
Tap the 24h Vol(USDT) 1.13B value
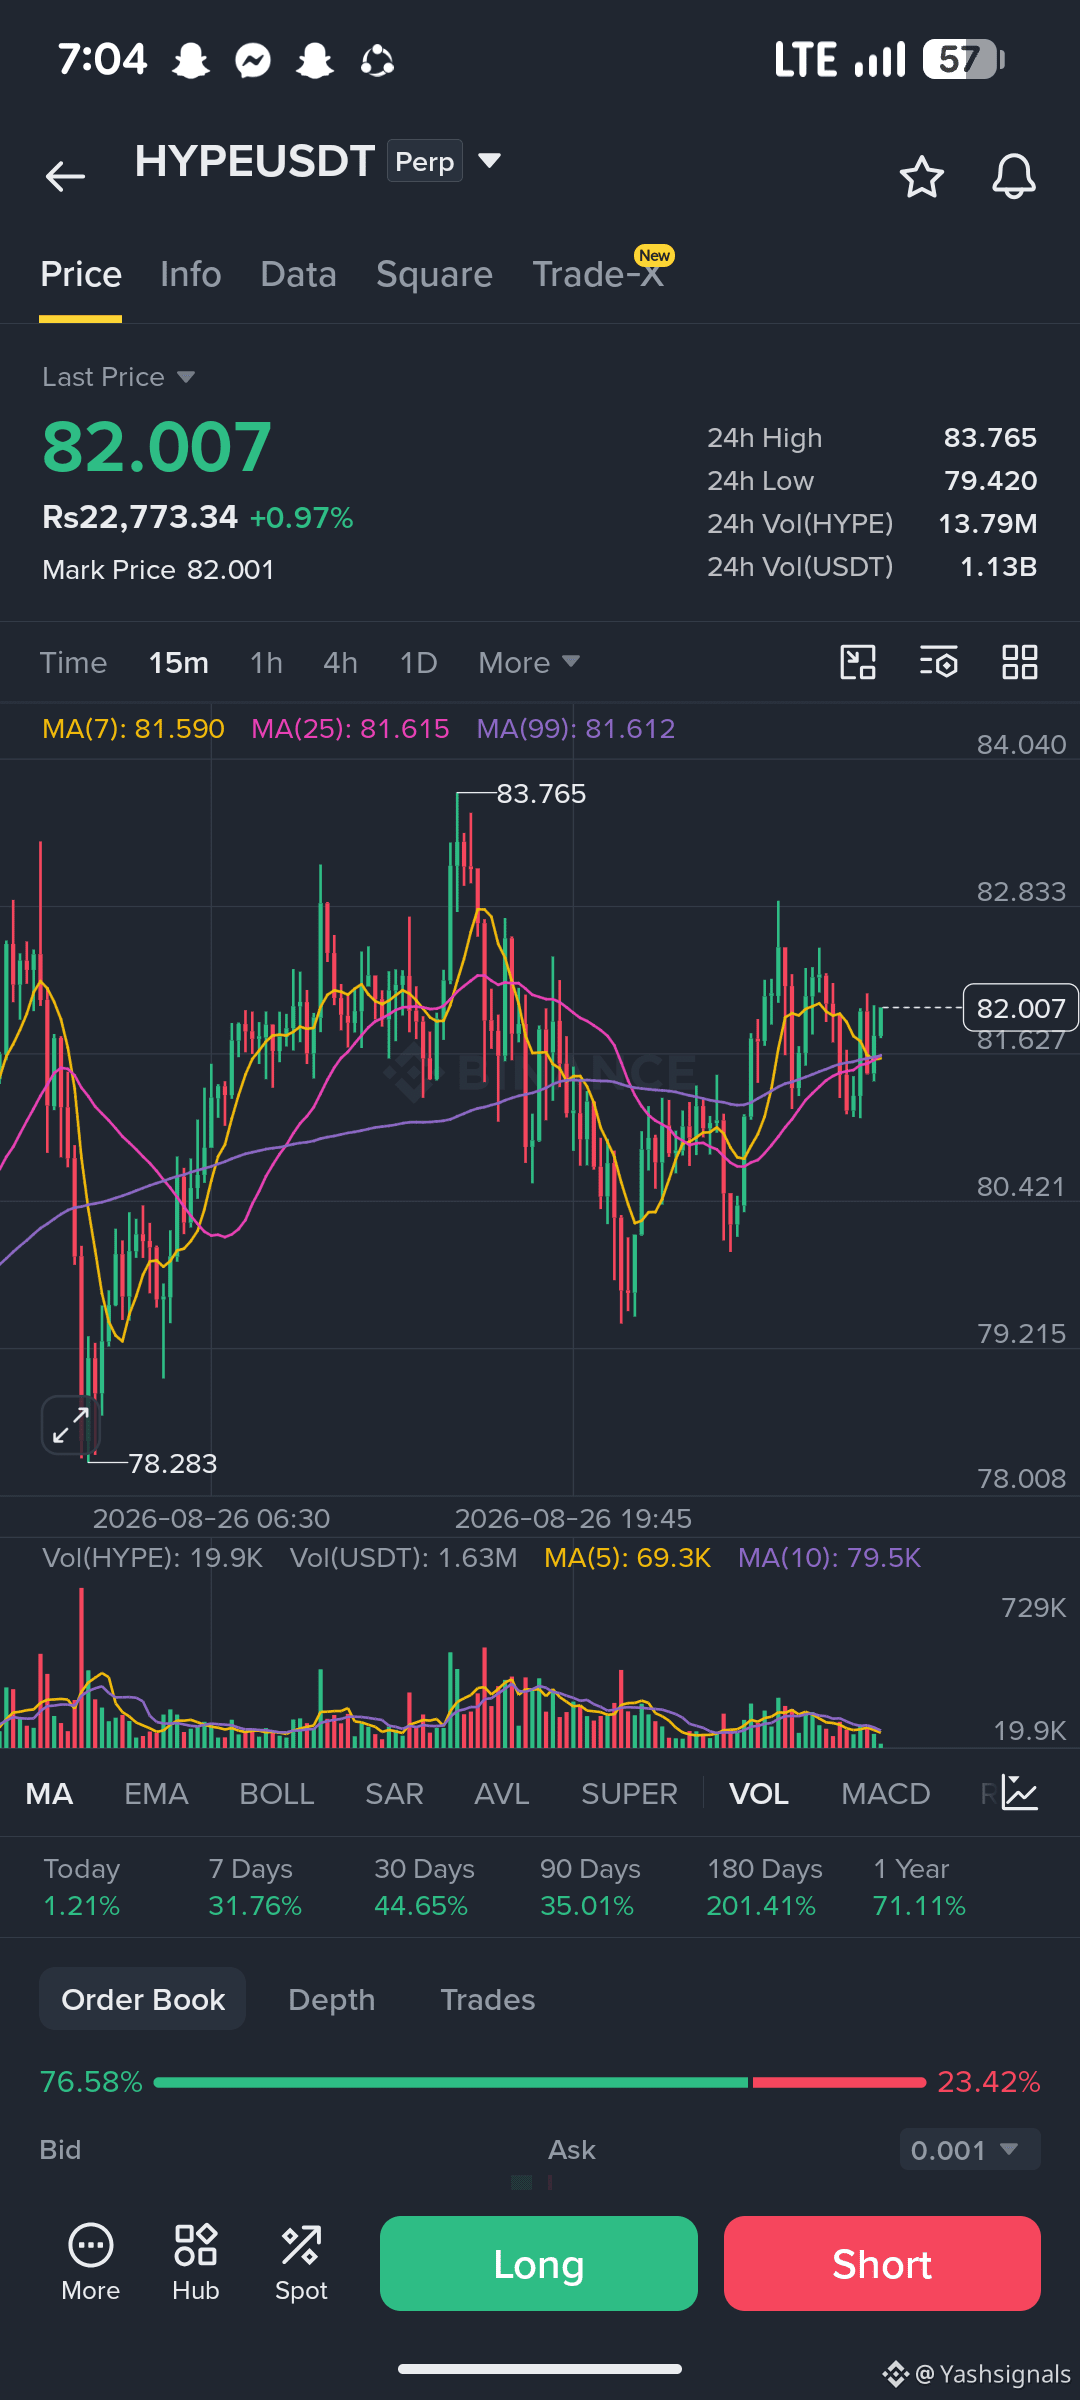(x=998, y=566)
